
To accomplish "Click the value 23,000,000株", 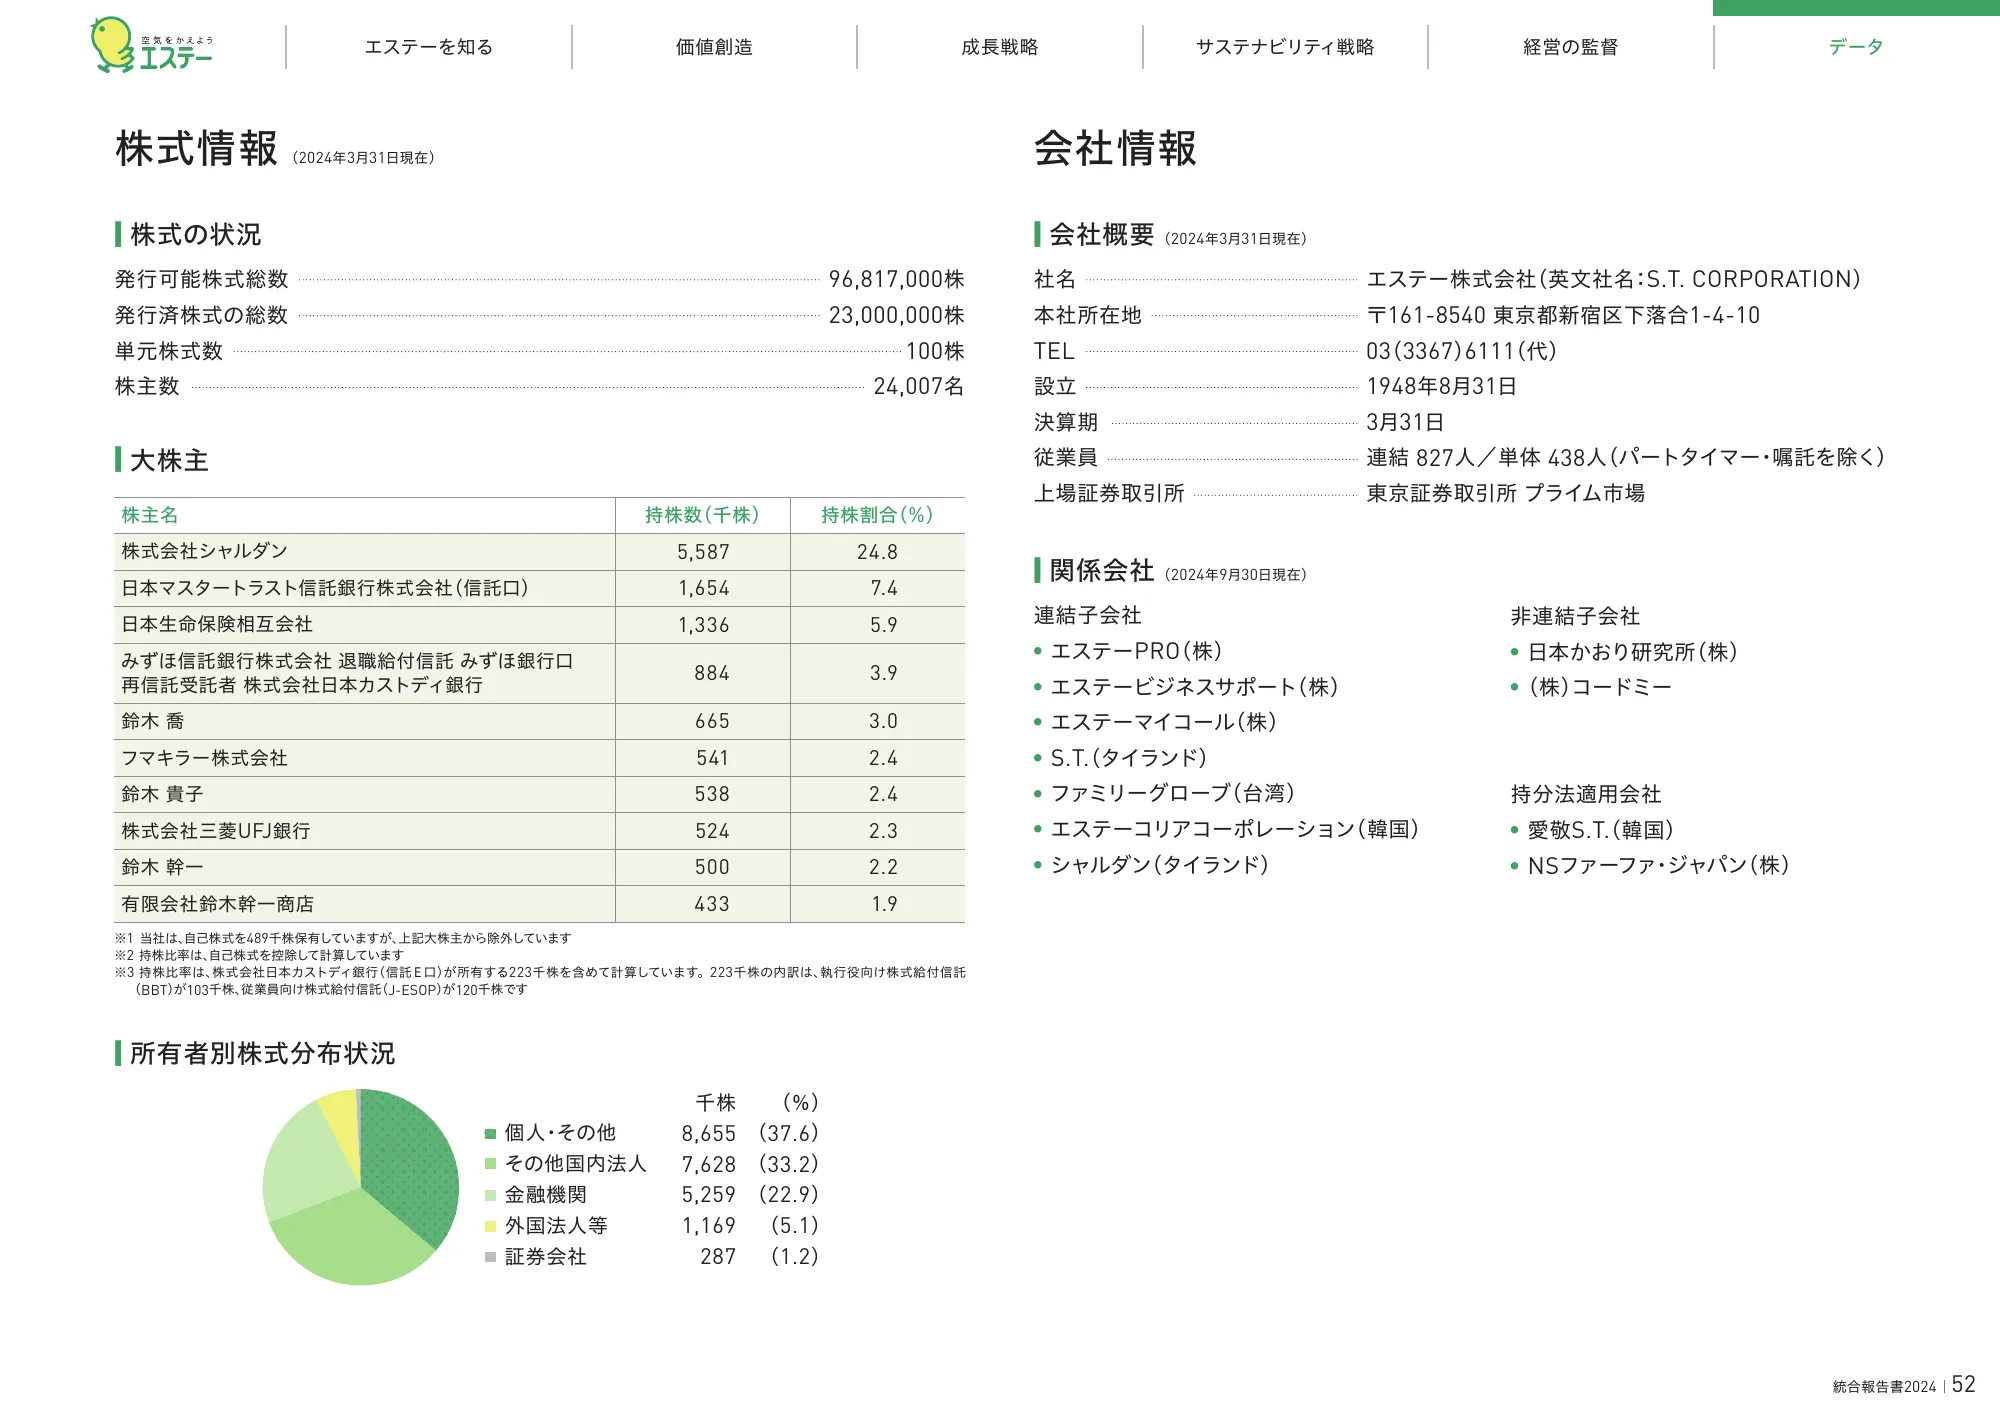I will [x=896, y=315].
